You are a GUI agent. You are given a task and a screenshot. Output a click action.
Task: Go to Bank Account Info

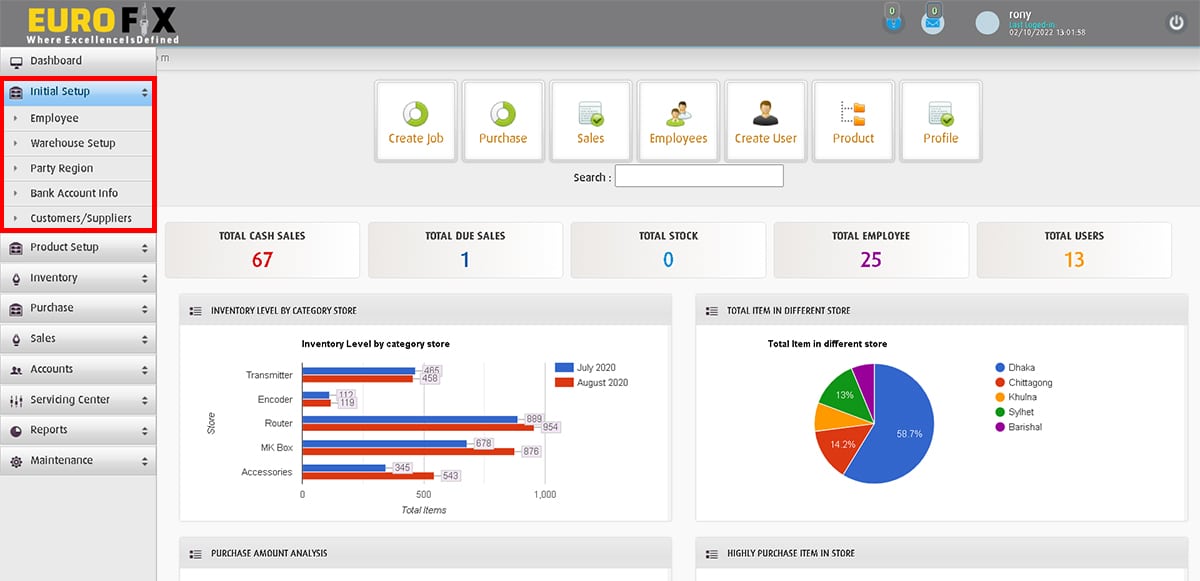[74, 193]
